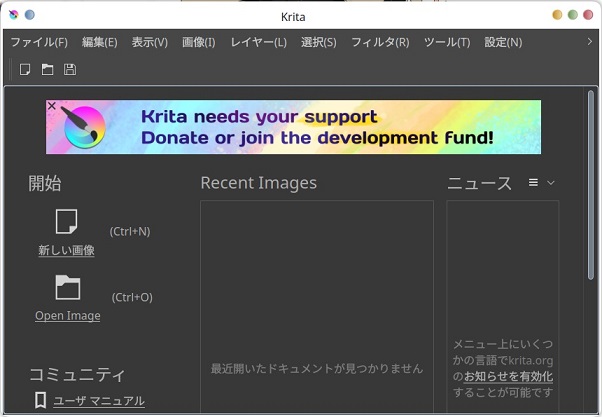602x417 pixels.
Task: Open the フィルタ(R) menu
Action: click(379, 42)
